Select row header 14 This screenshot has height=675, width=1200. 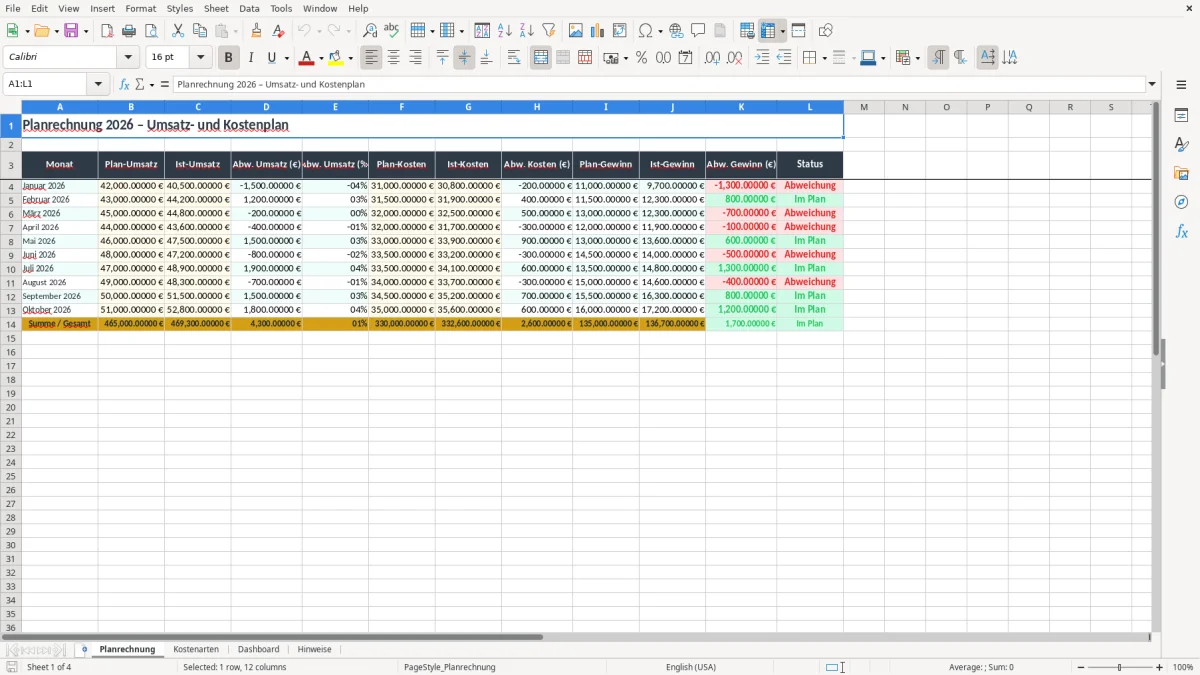pyautogui.click(x=11, y=324)
